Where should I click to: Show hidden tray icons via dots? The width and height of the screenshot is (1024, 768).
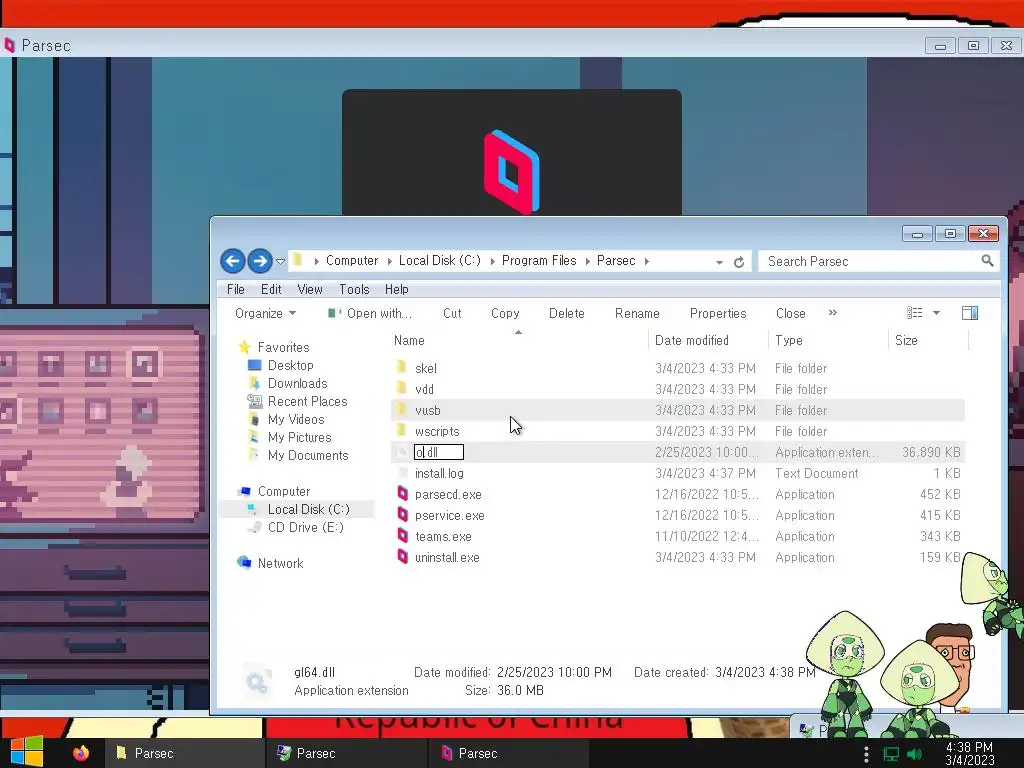tap(866, 754)
